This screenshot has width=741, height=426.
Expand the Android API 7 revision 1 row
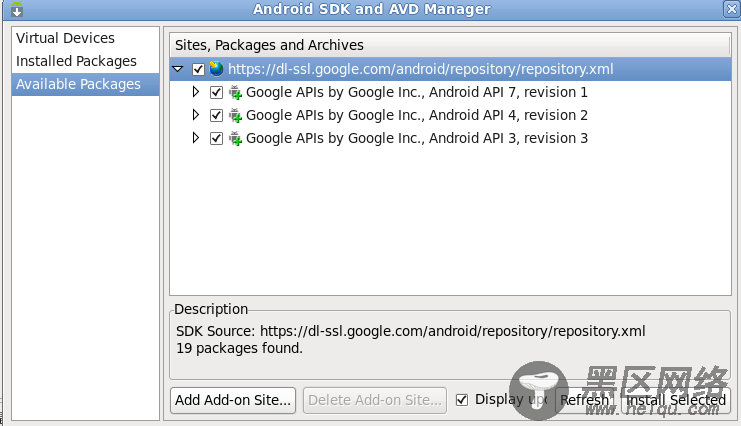tap(196, 92)
